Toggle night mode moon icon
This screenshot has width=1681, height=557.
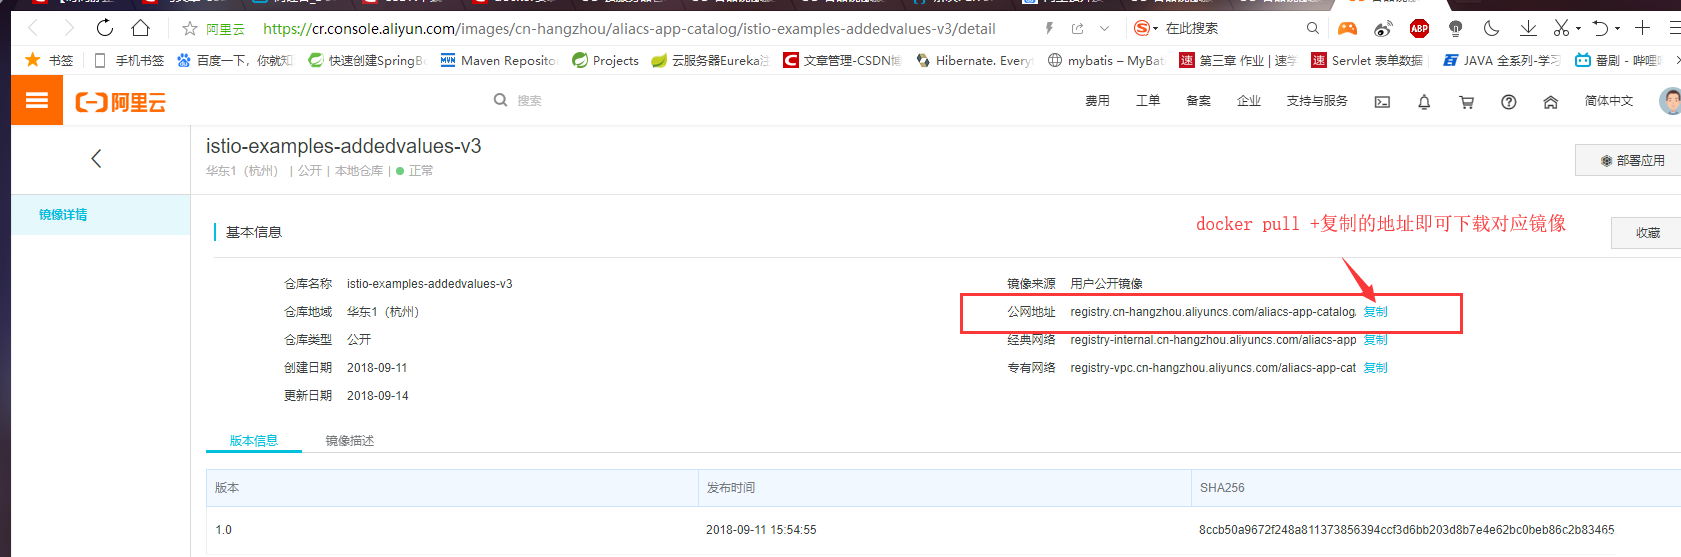click(1491, 28)
